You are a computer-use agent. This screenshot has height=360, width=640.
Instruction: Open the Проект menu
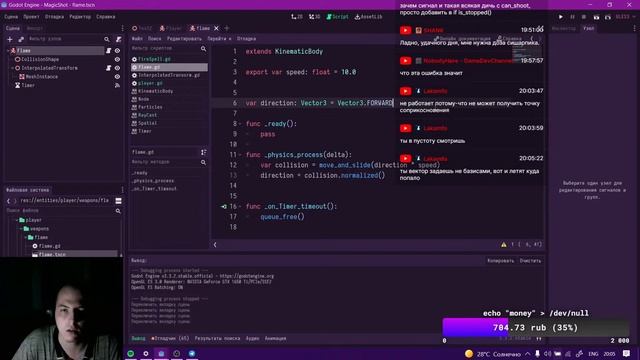[x=31, y=17]
